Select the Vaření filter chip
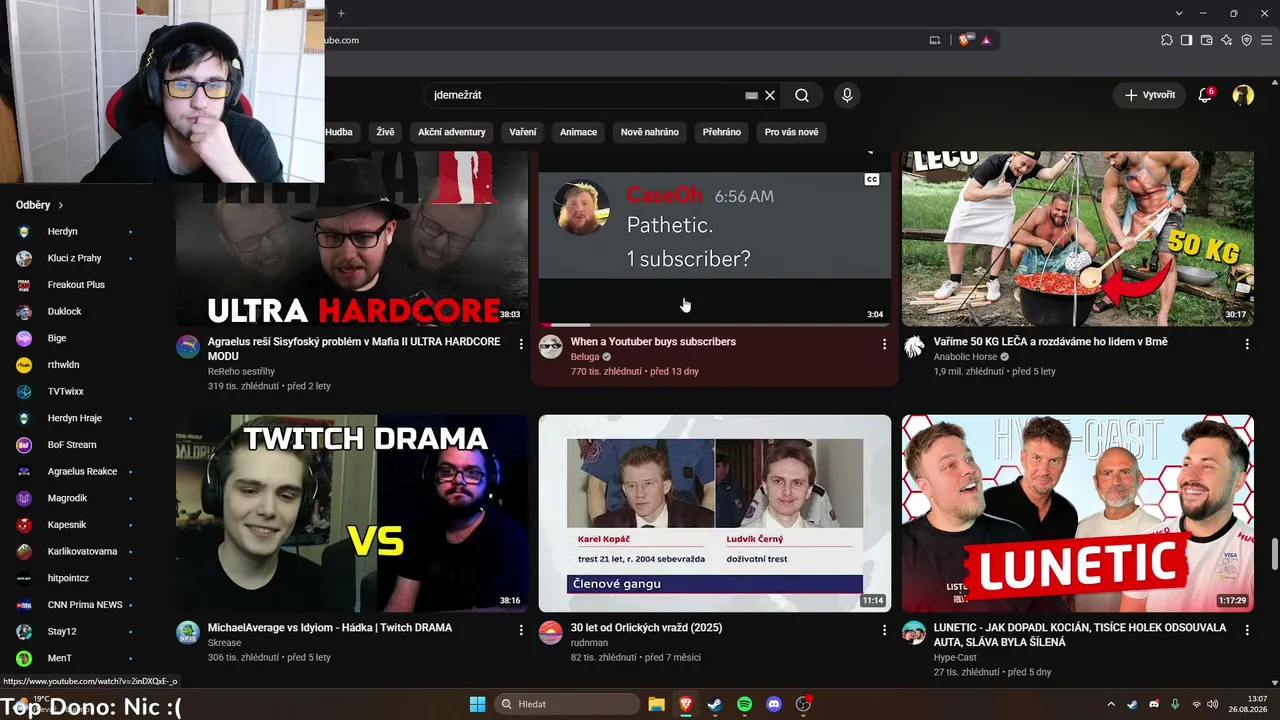Screen dimensions: 1280x720 click(x=523, y=132)
